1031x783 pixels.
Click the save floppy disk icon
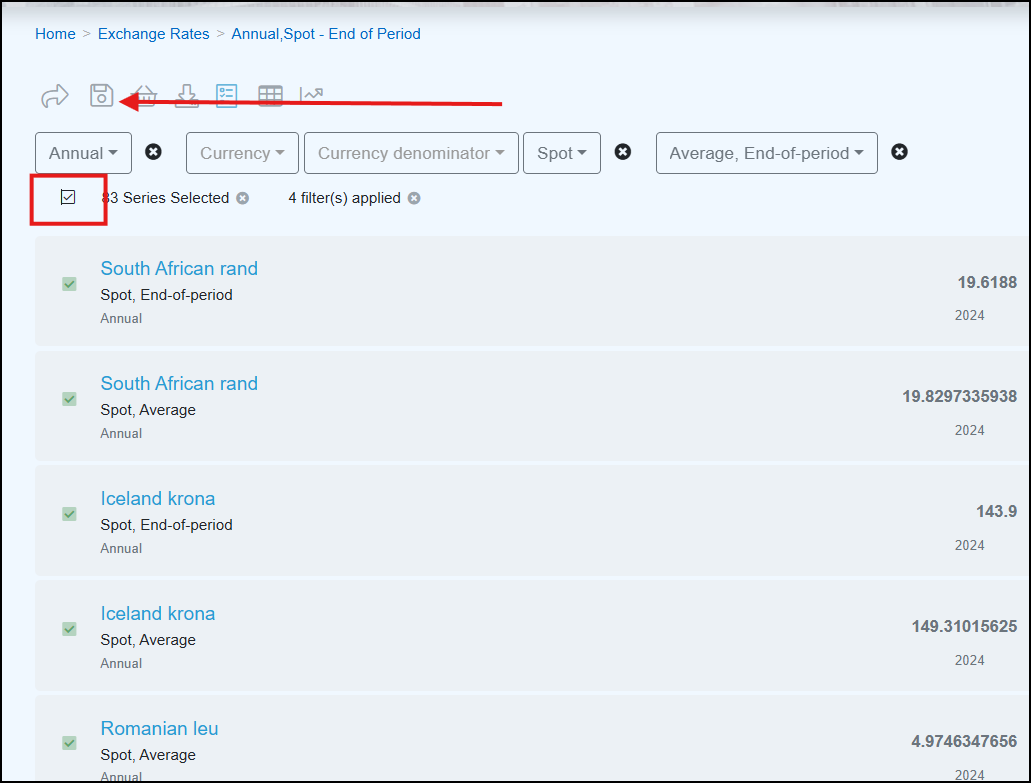pyautogui.click(x=101, y=95)
